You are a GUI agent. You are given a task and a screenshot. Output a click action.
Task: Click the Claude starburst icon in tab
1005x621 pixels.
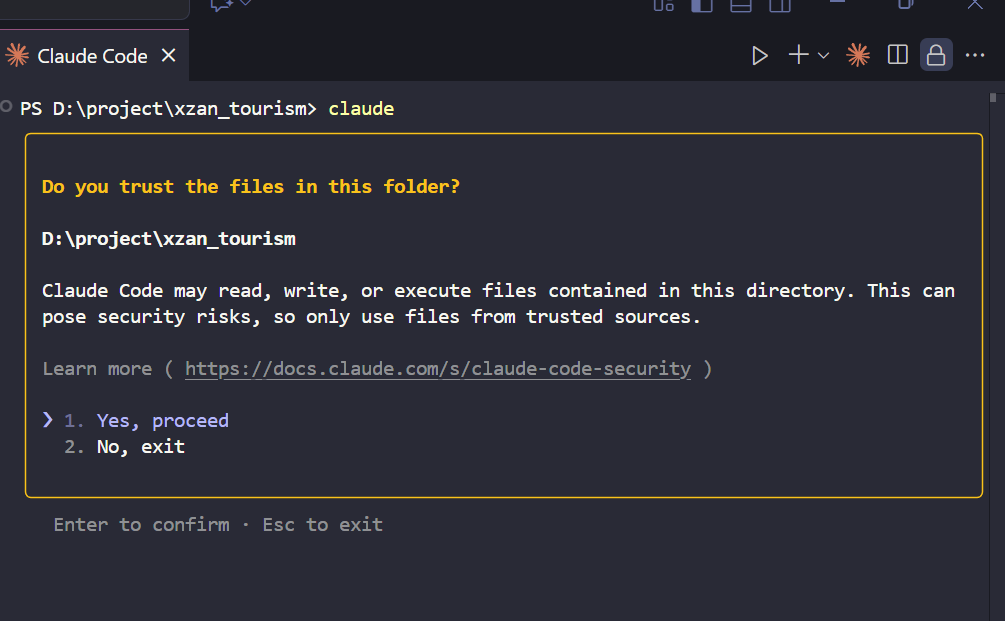click(17, 56)
